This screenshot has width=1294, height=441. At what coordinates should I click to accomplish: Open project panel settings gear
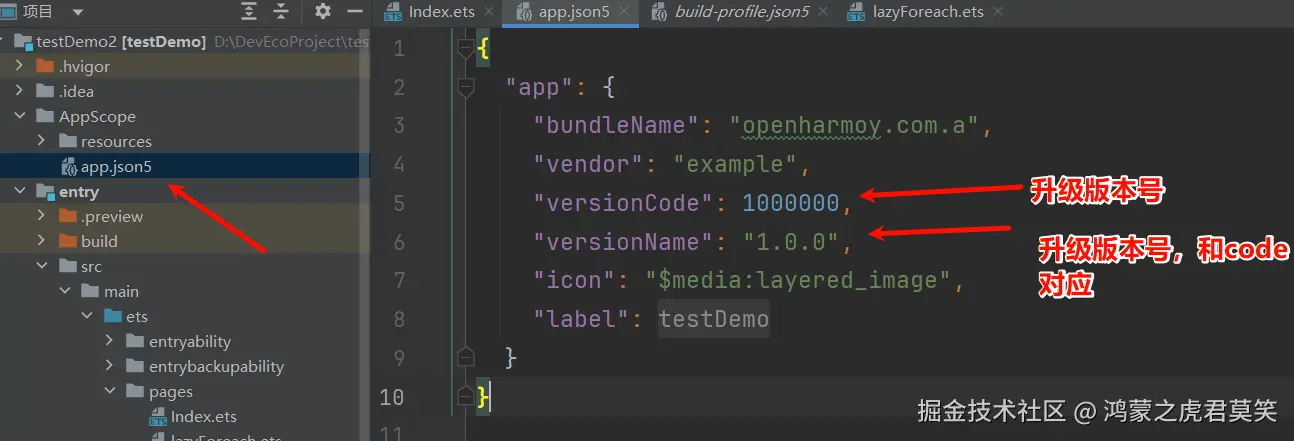322,12
